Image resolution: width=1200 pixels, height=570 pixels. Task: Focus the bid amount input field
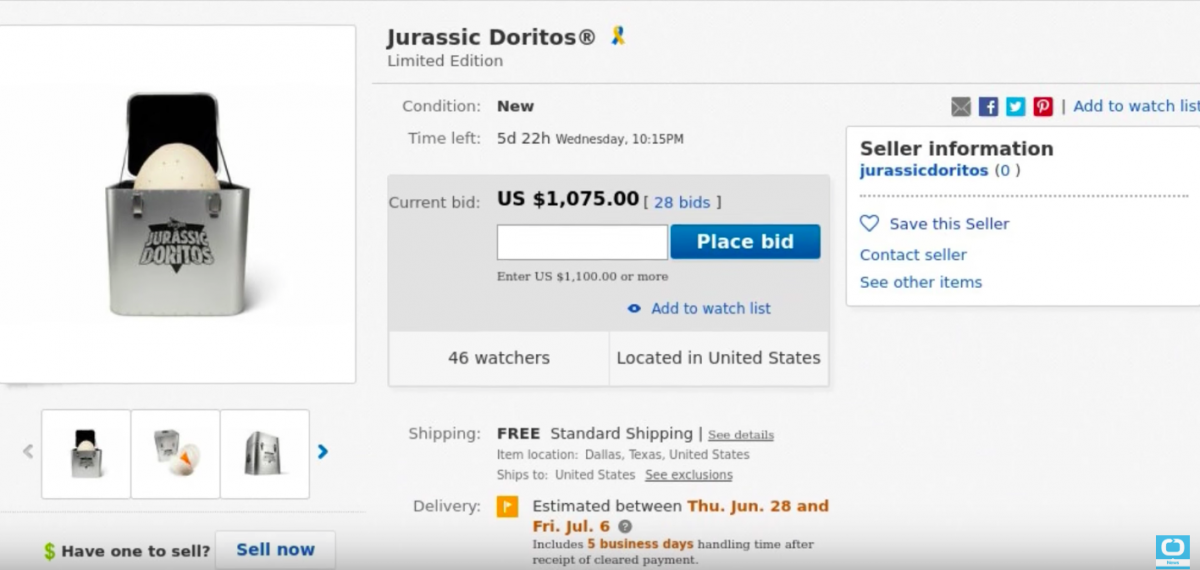(582, 242)
